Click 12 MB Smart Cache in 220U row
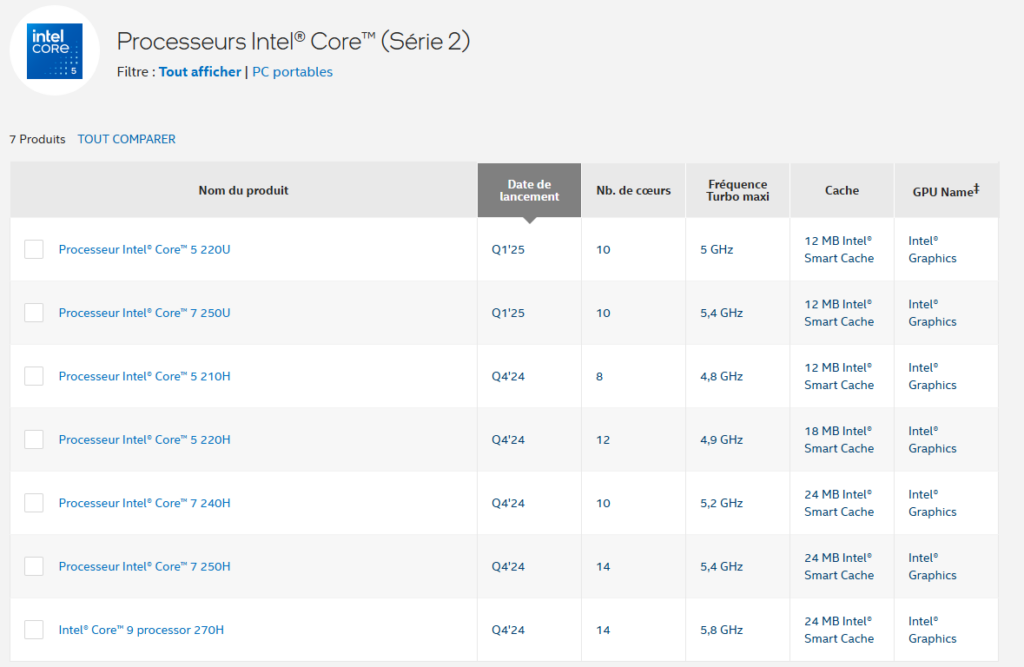Viewport: 1024px width, 667px height. 839,250
